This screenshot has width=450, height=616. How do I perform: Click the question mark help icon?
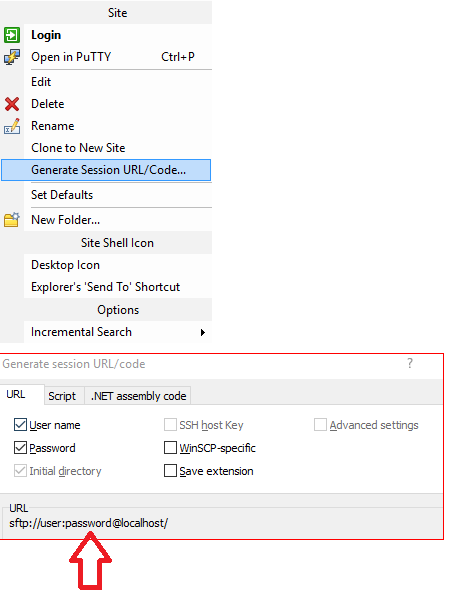click(410, 363)
